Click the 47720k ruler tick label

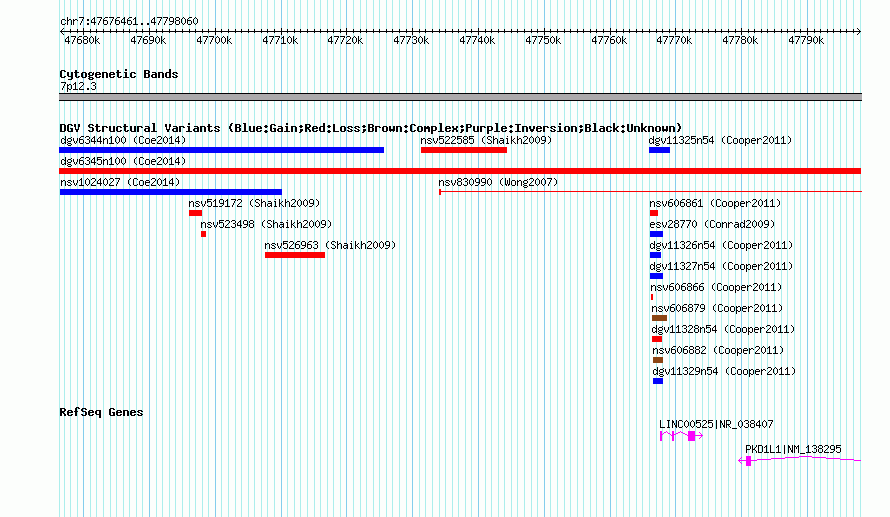[x=345, y=40]
